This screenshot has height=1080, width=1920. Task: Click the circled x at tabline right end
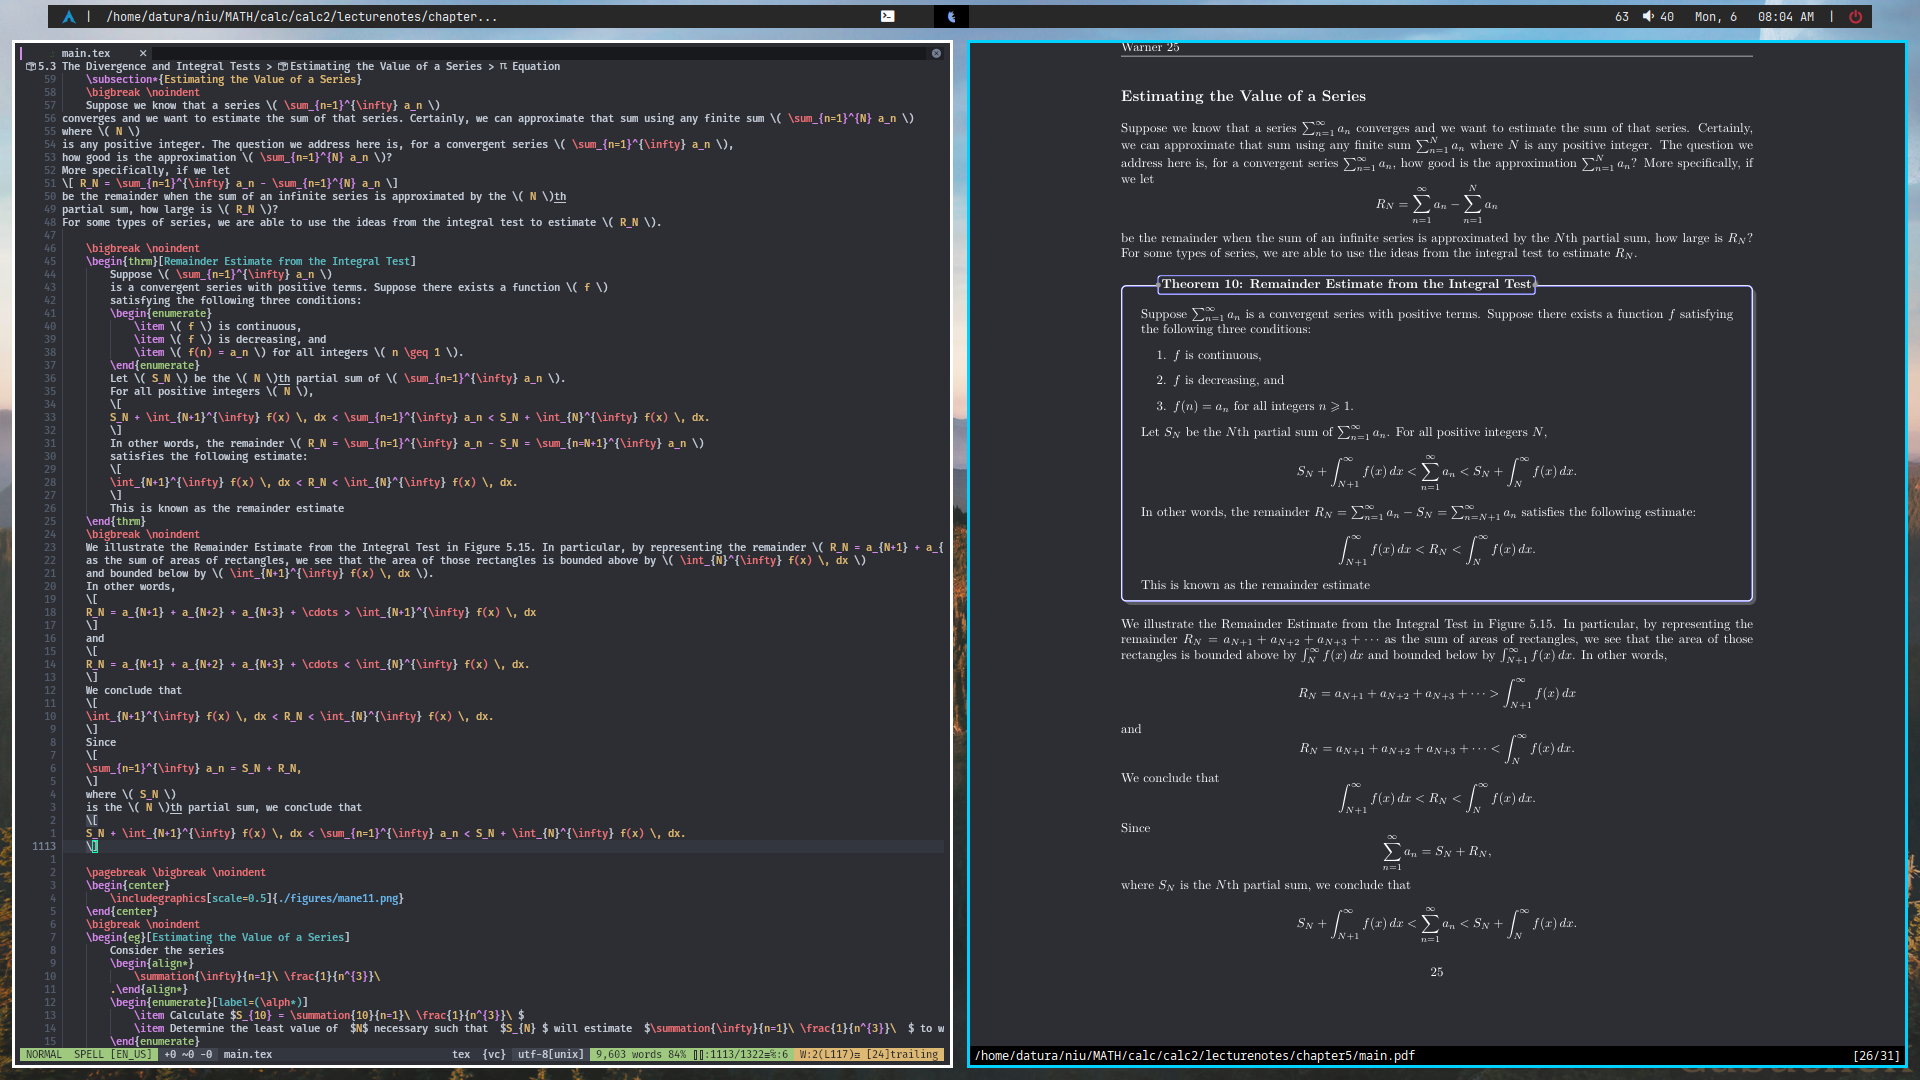(x=936, y=53)
